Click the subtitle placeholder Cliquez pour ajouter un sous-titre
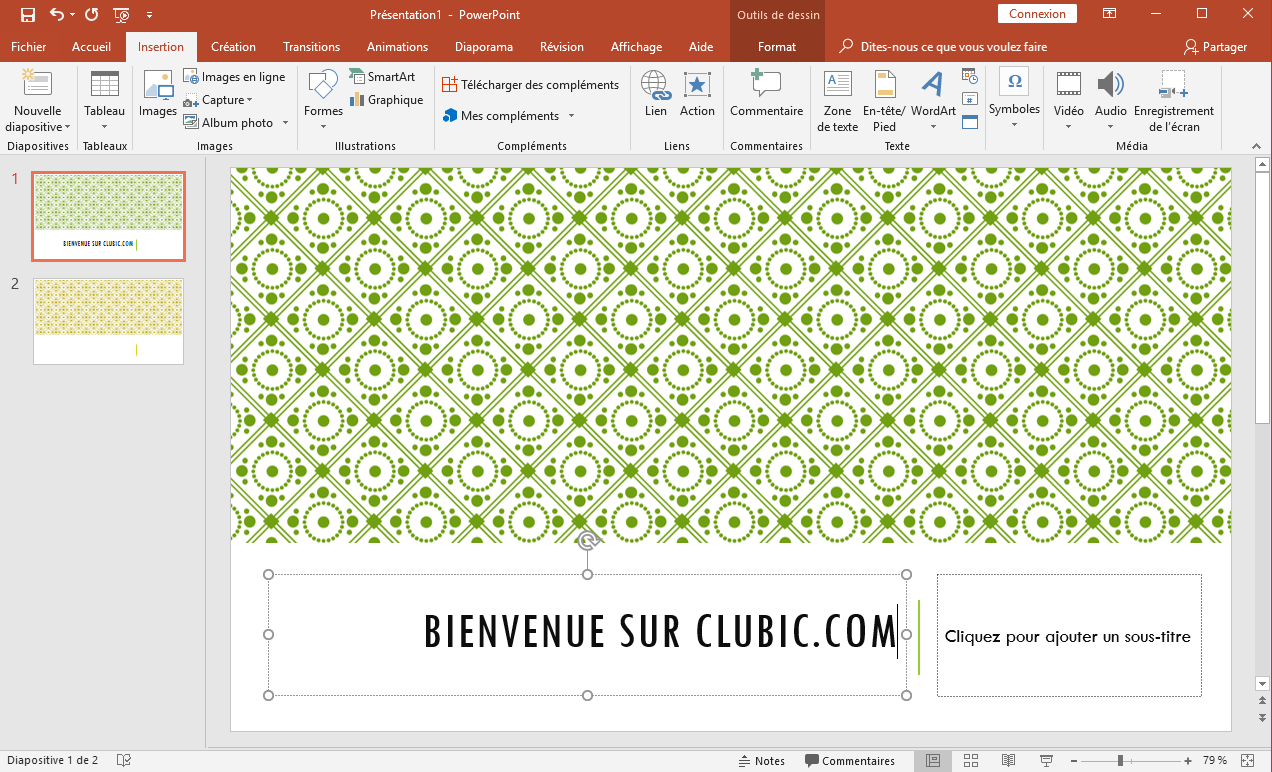The height and width of the screenshot is (772, 1272). (x=1068, y=636)
